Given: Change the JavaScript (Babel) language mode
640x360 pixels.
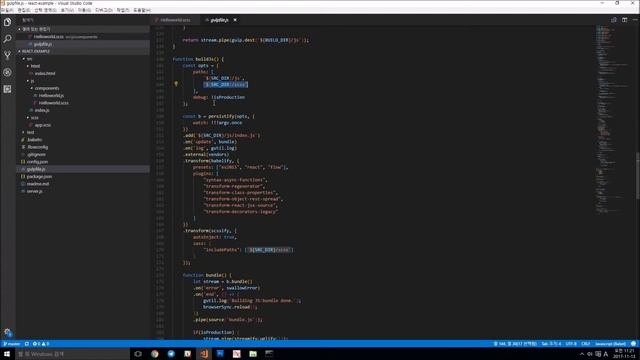Looking at the screenshot, I should (610, 344).
